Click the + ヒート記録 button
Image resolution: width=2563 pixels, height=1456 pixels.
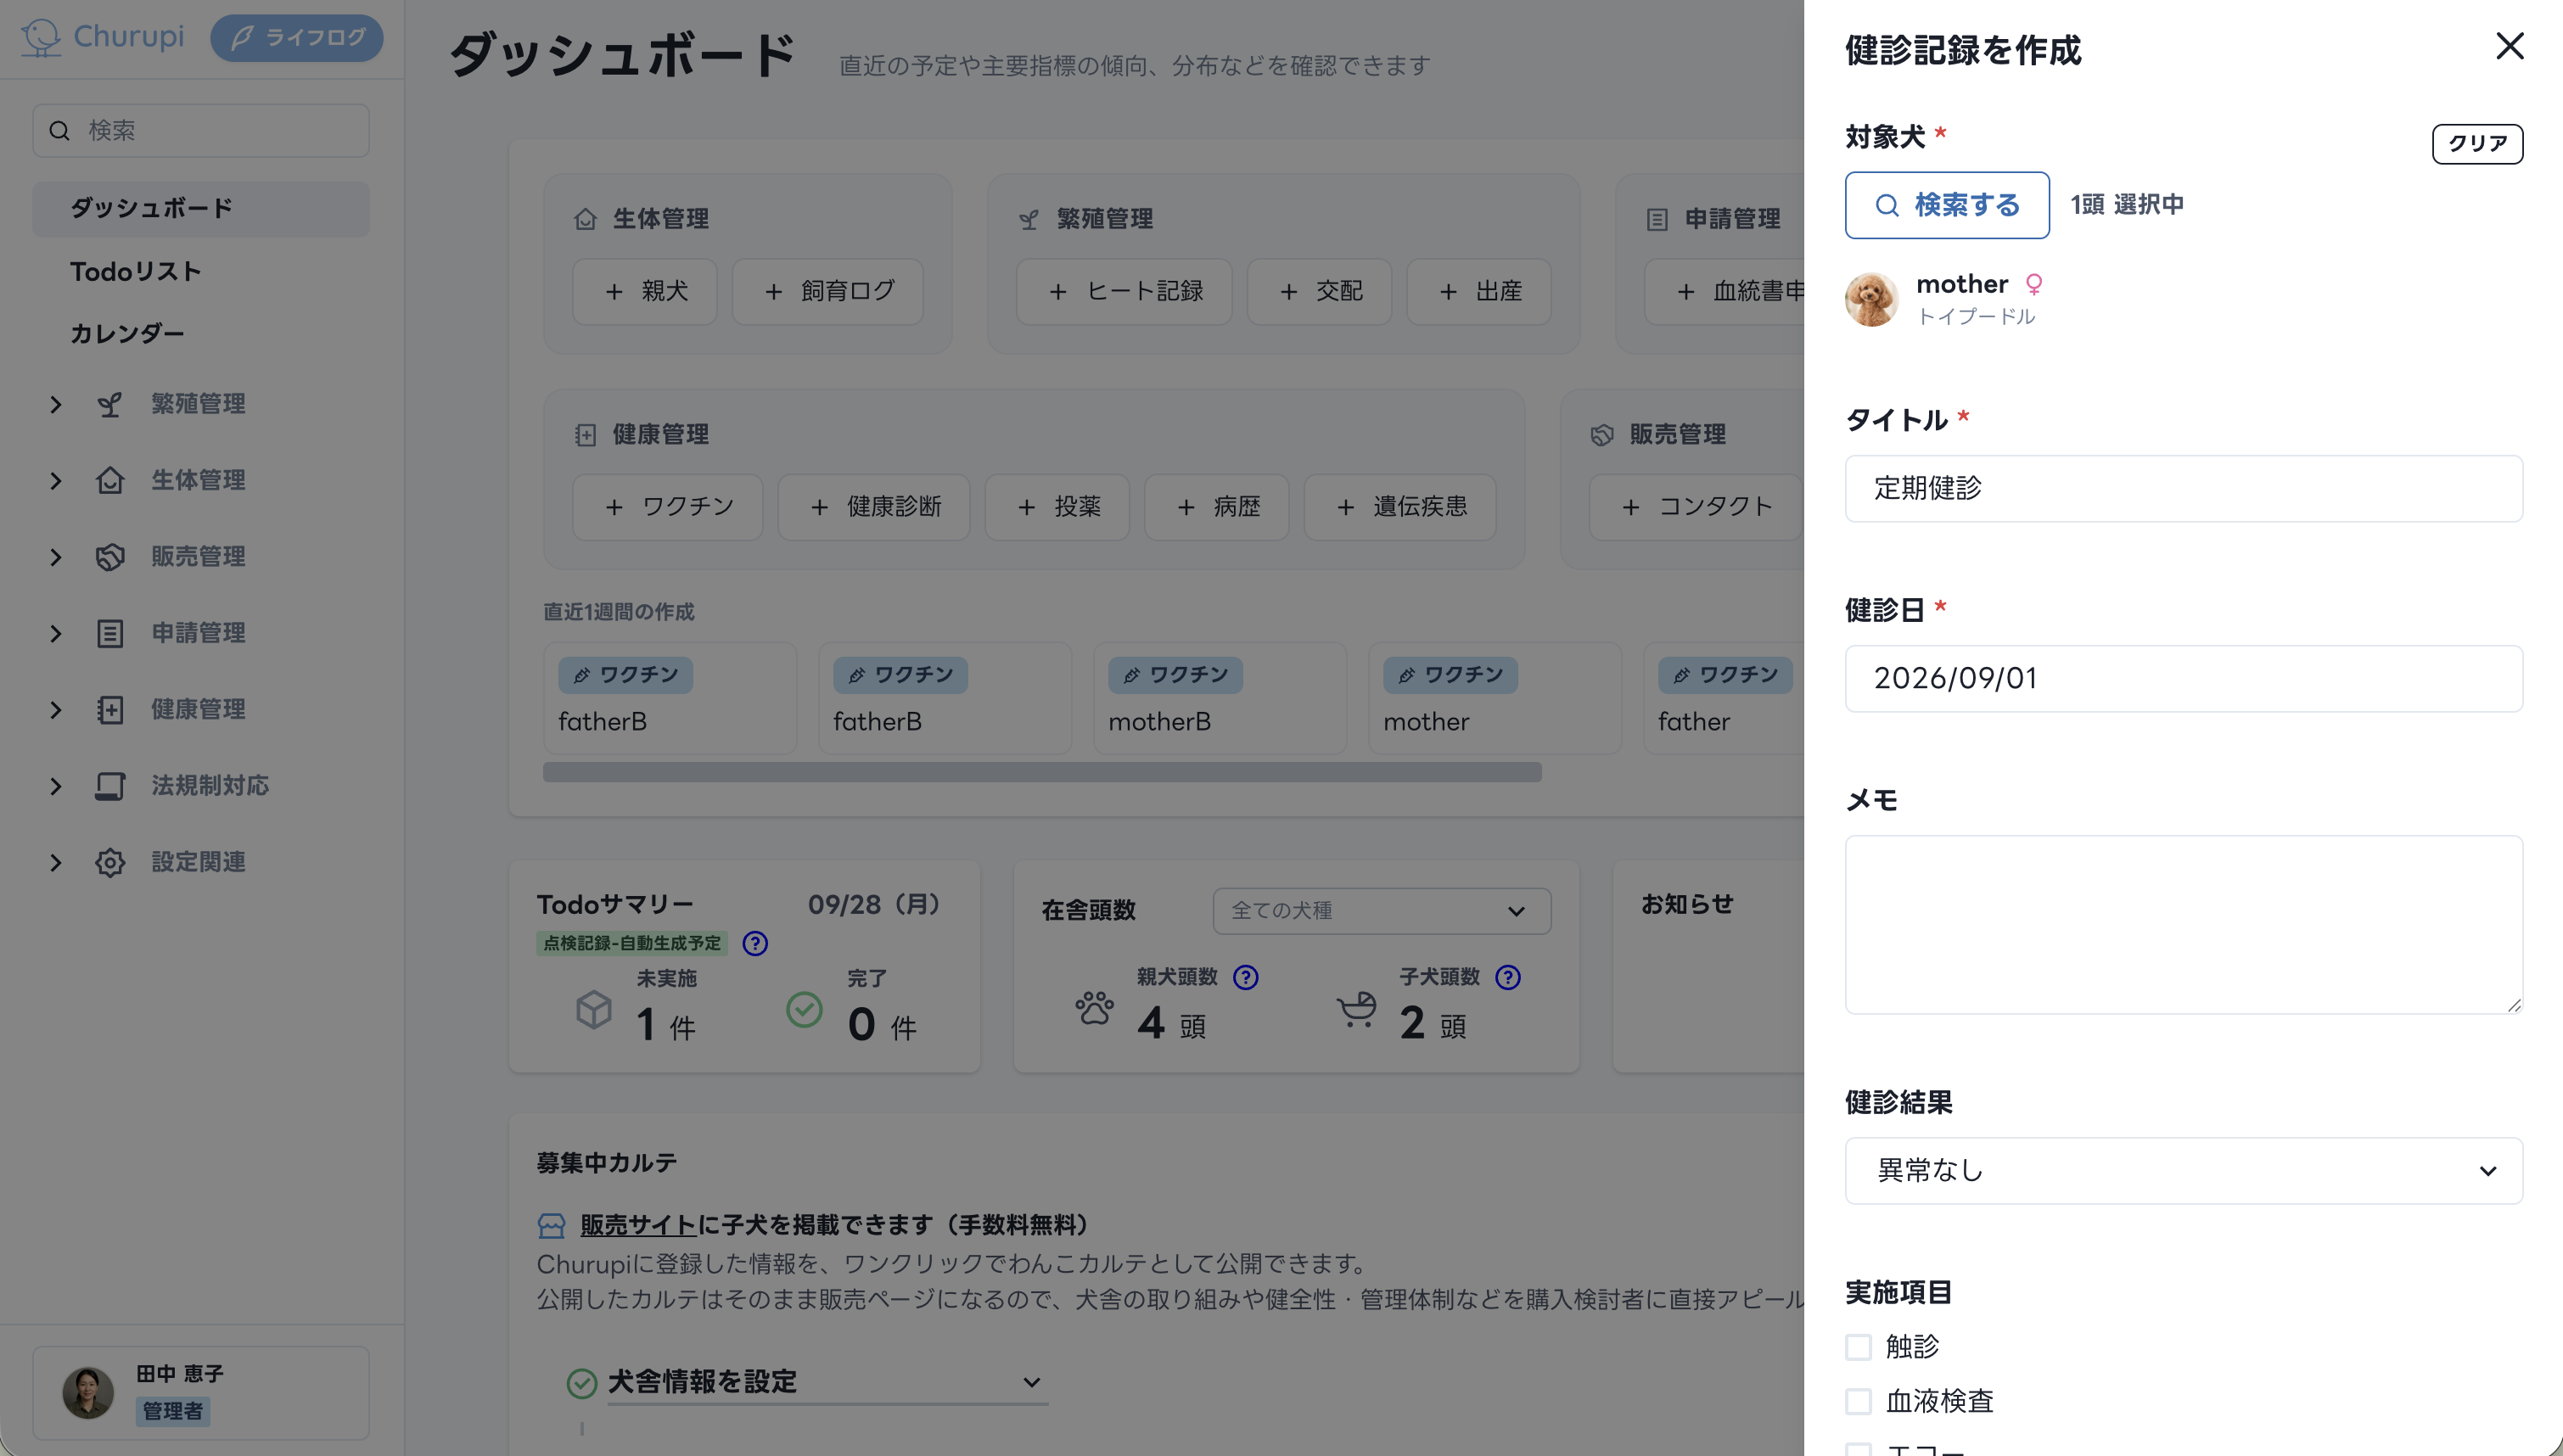(x=1123, y=291)
